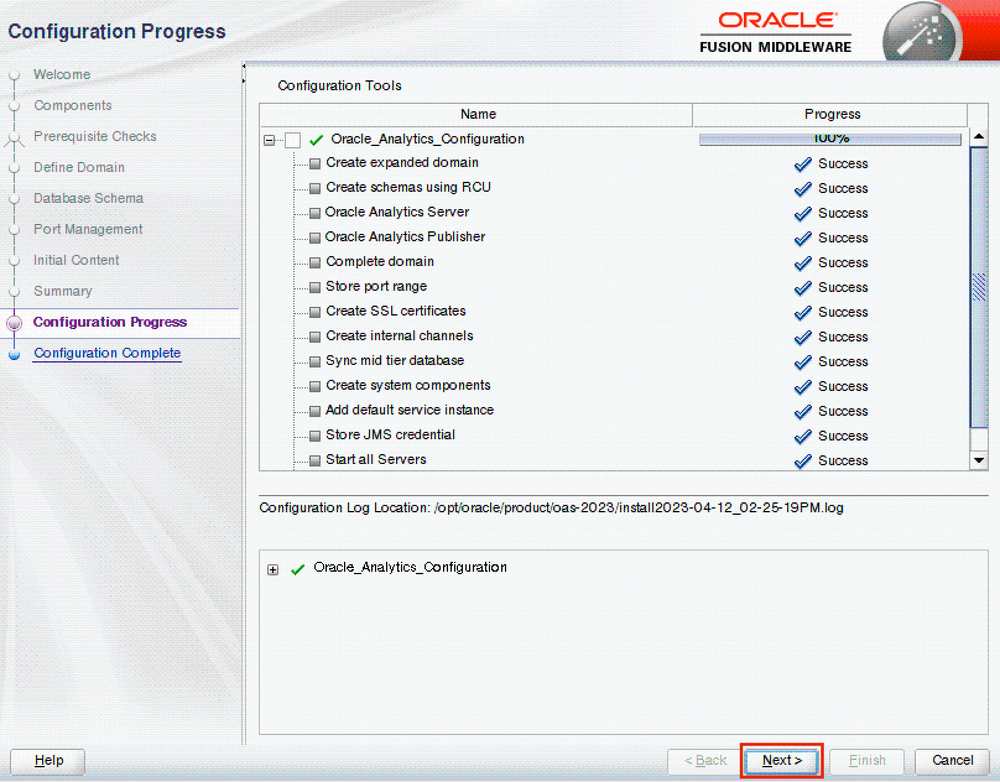Click the gray square icon beside Oracle Analytics Server
This screenshot has height=782, width=1000.
tap(314, 213)
